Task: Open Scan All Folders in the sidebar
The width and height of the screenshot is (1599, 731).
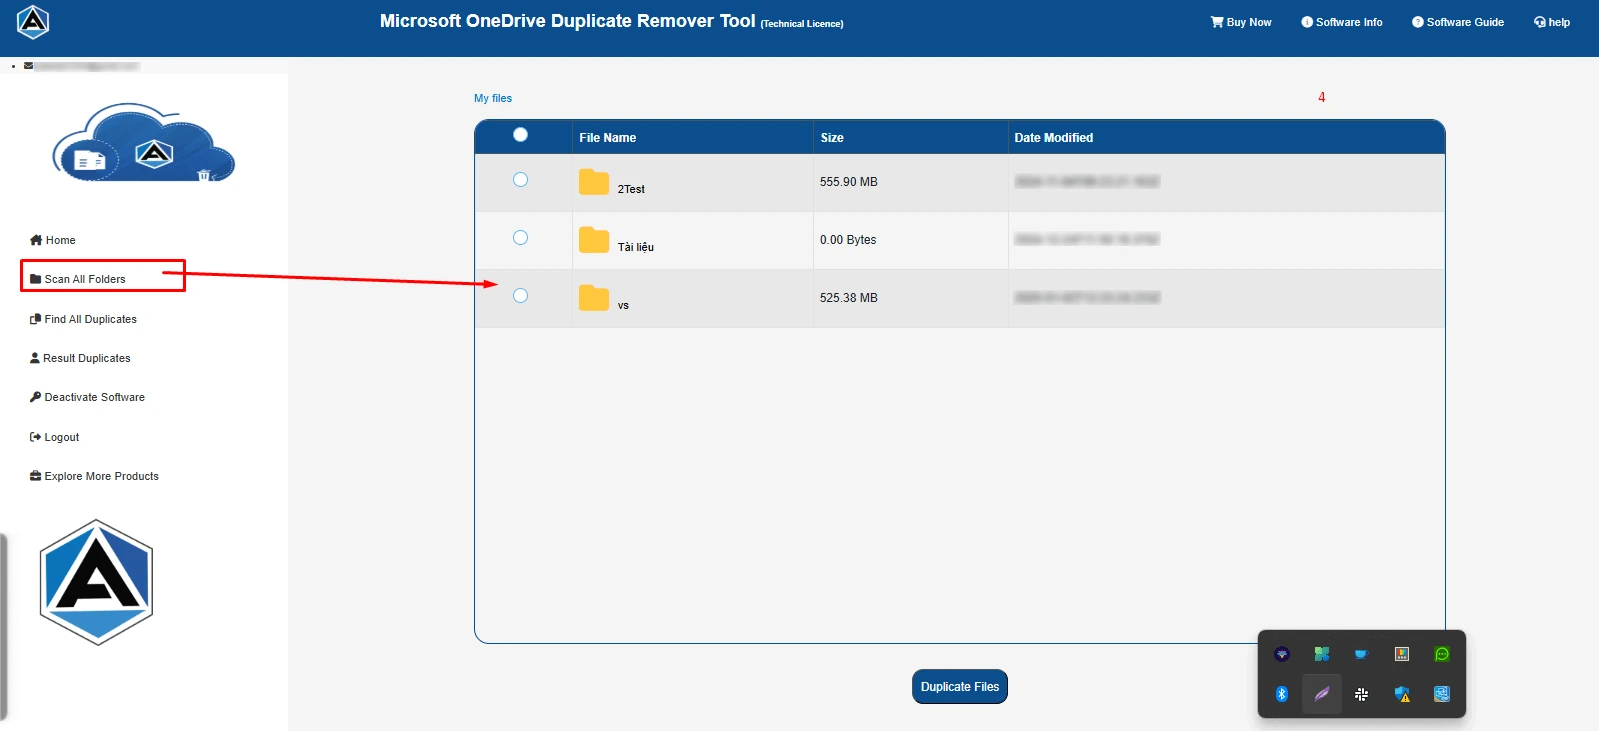Action: [78, 279]
